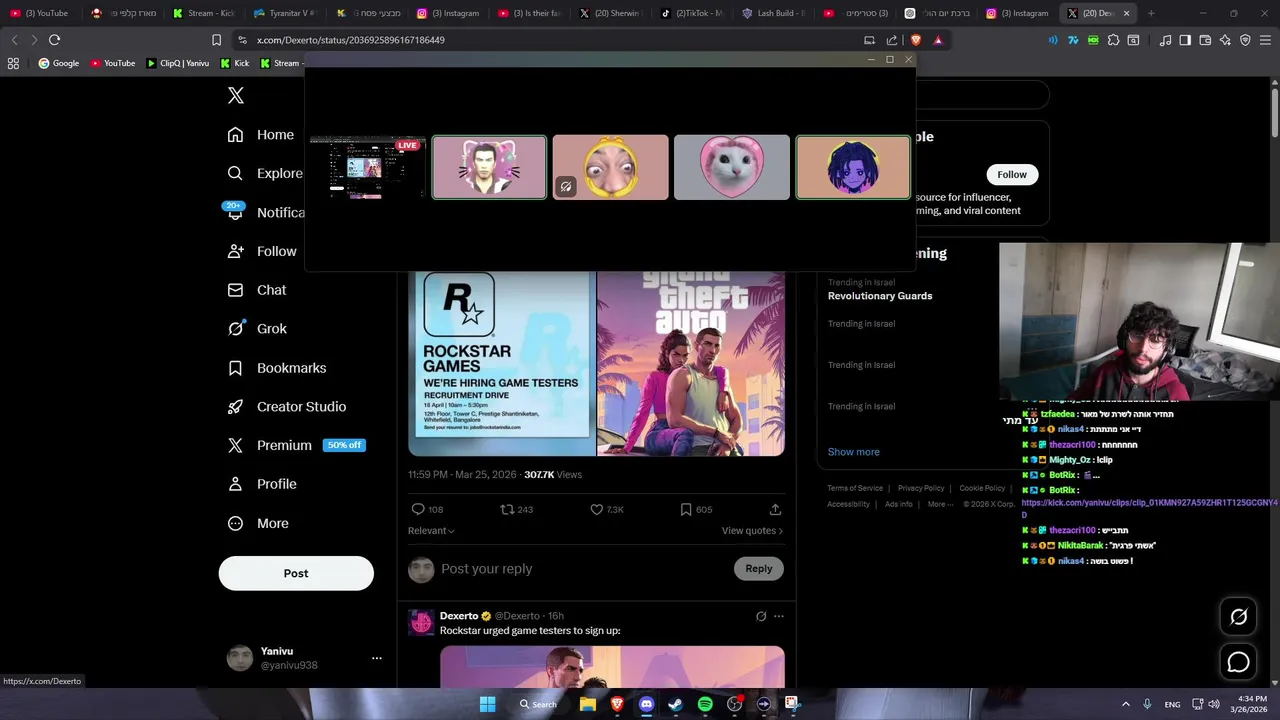
Task: Click the share icon on the post
Action: [x=775, y=509]
